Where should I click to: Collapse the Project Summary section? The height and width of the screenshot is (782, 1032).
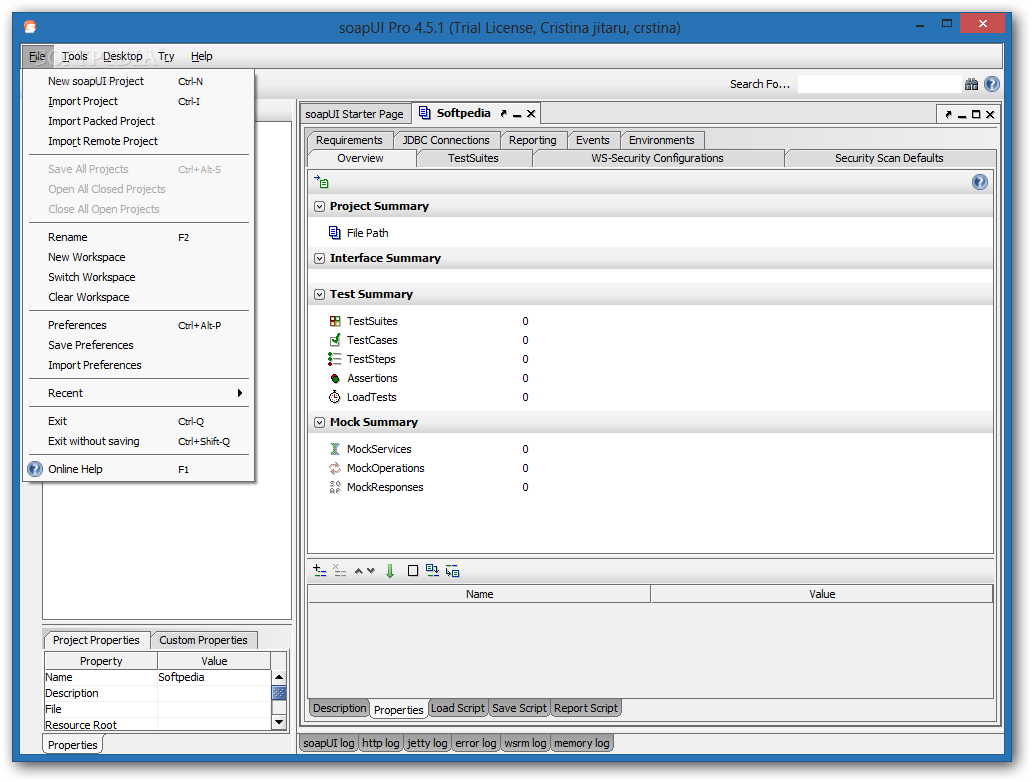tap(319, 207)
